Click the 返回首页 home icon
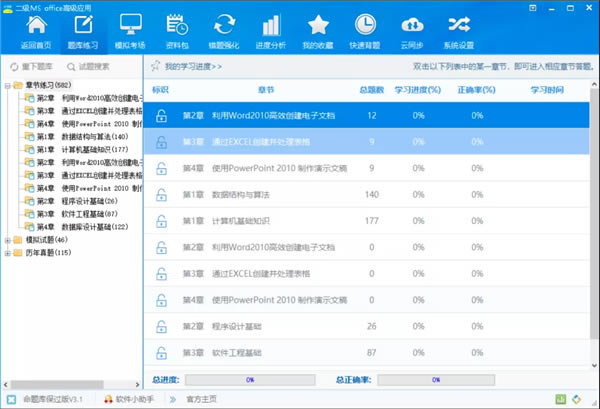This screenshot has height=409, width=600. click(30, 26)
